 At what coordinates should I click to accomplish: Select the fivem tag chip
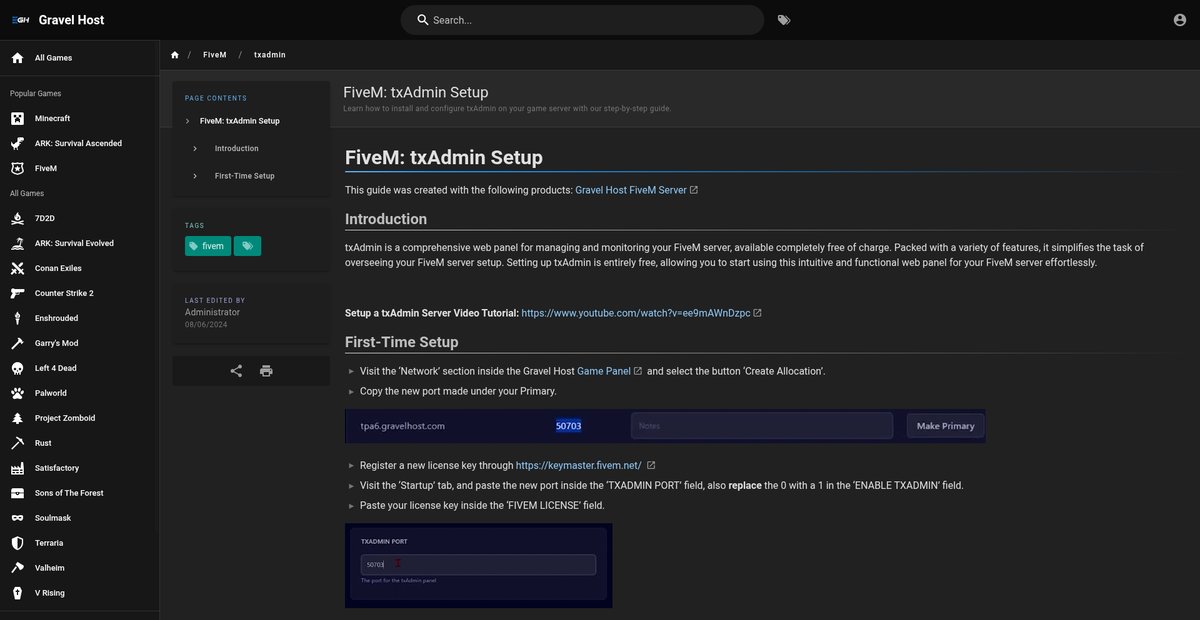click(x=208, y=246)
